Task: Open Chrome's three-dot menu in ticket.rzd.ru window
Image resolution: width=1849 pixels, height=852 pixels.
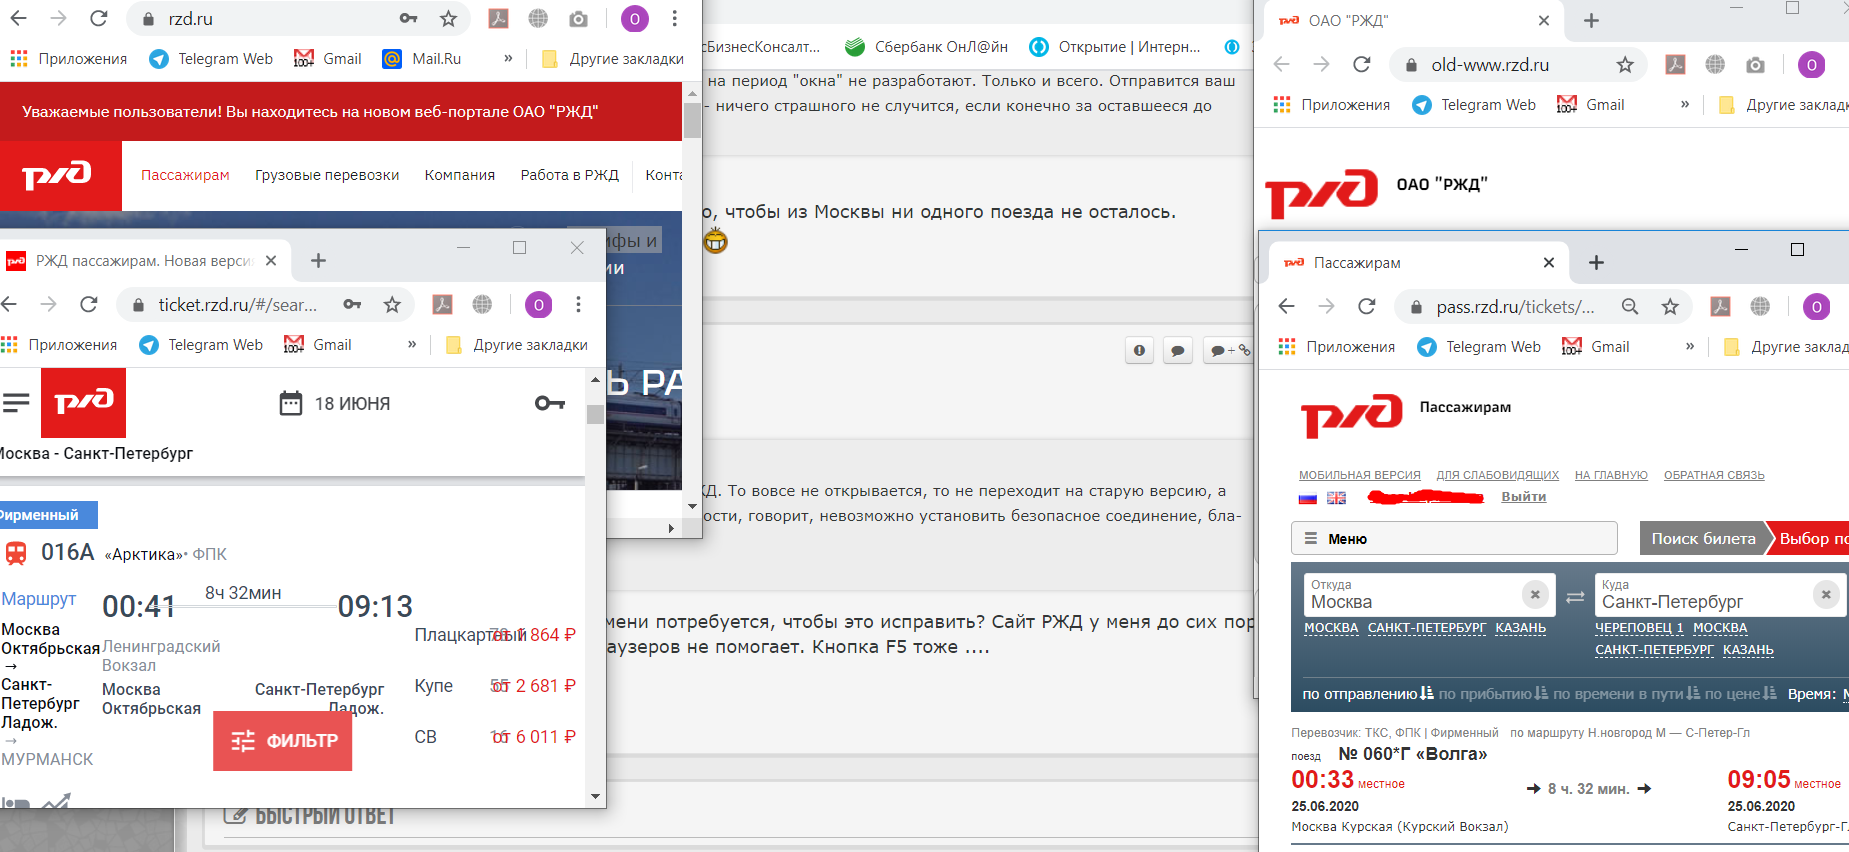Action: 578,305
